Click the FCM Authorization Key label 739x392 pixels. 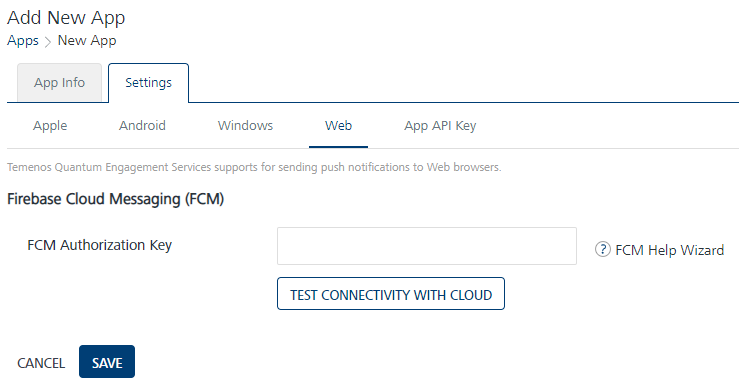tap(99, 245)
